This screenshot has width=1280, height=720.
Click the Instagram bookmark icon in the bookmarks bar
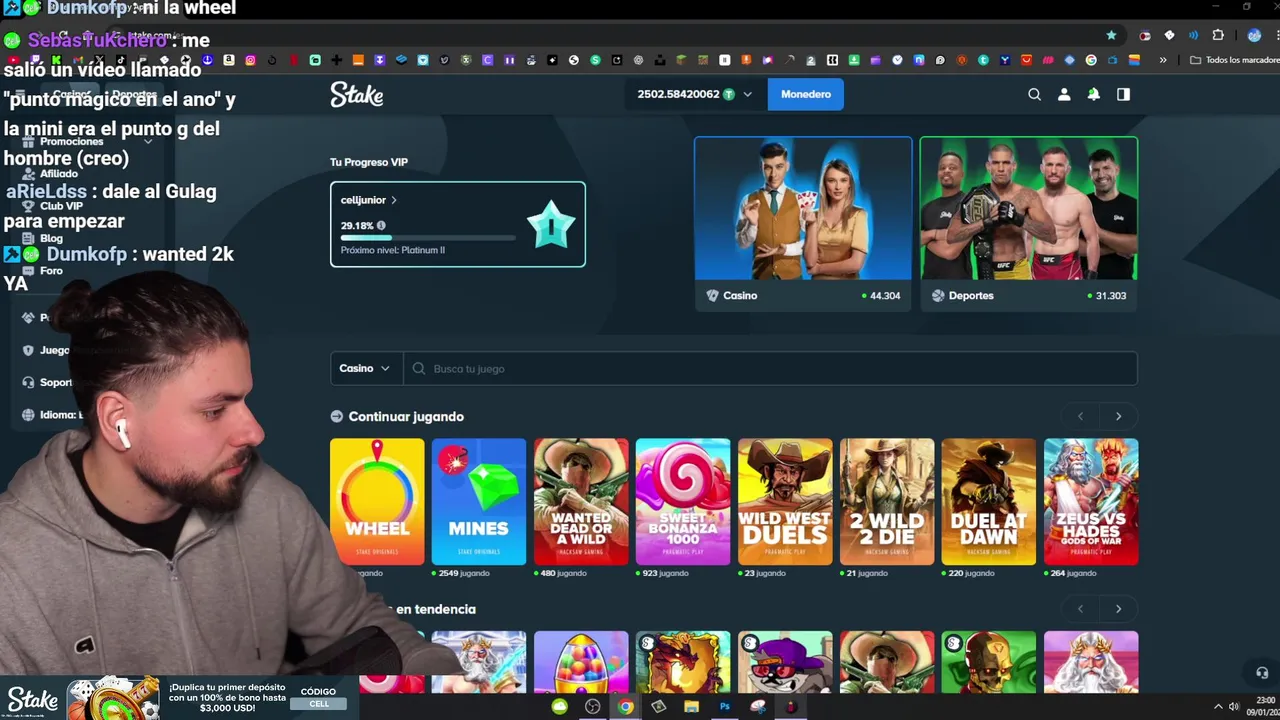[250, 60]
